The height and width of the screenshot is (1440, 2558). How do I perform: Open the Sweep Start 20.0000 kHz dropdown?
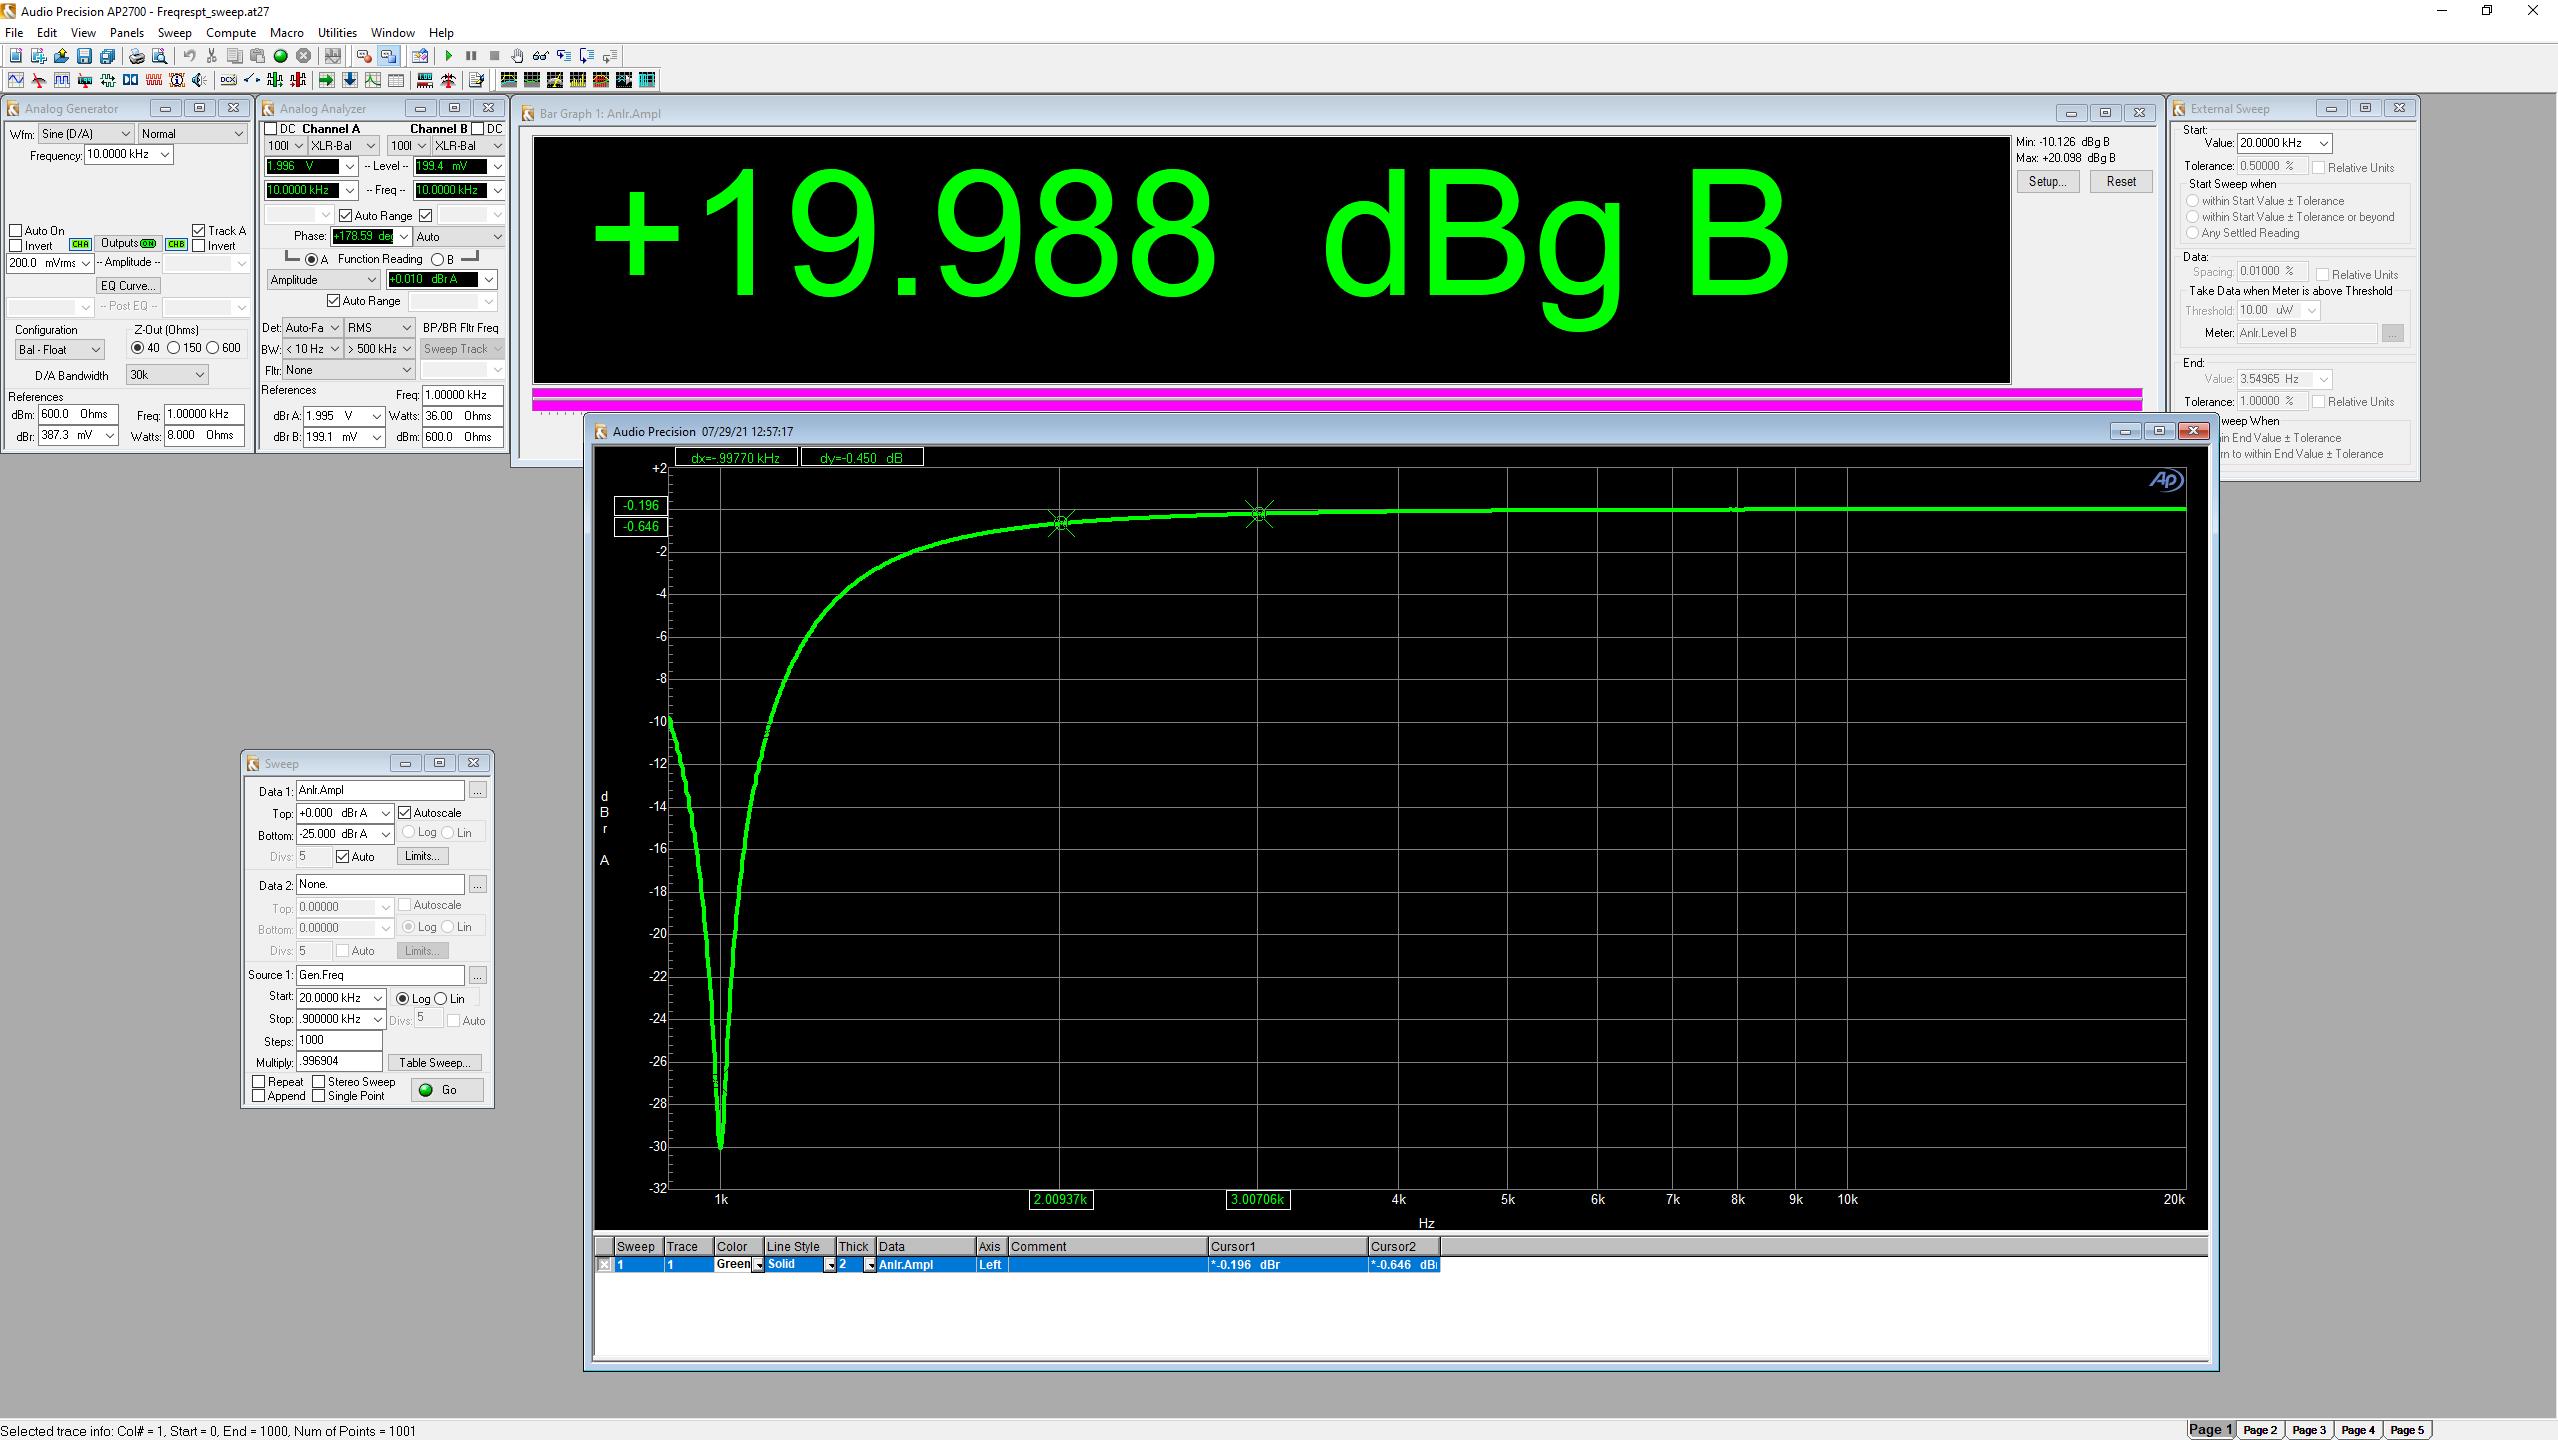point(377,998)
